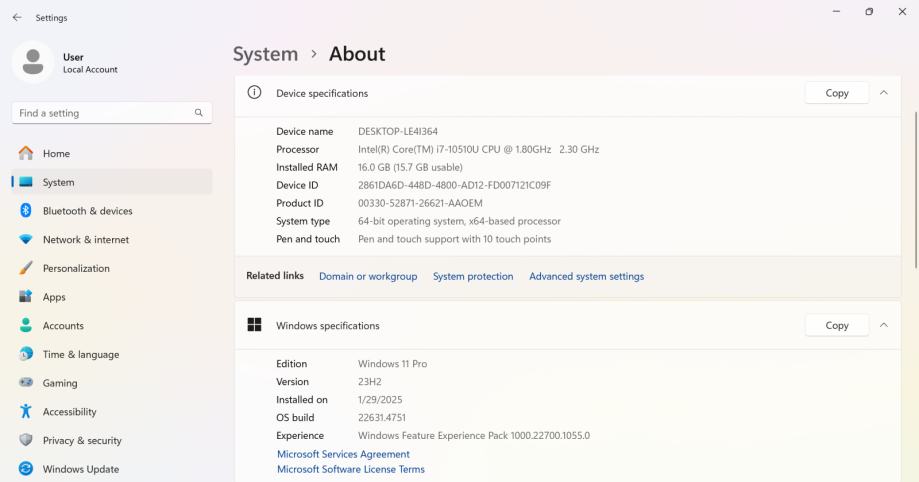
Task: Go back with the back arrow
Action: (x=17, y=17)
